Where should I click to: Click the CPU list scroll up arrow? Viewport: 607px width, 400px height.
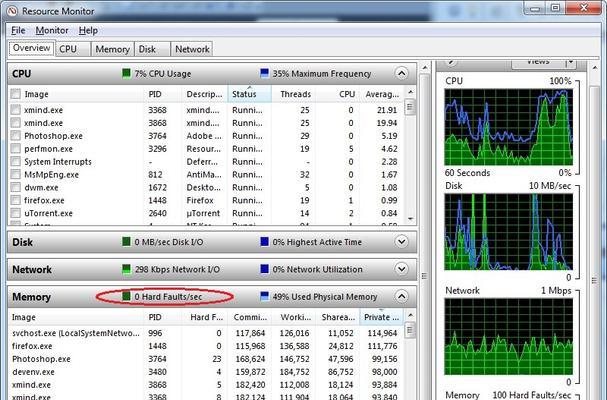coord(410,92)
